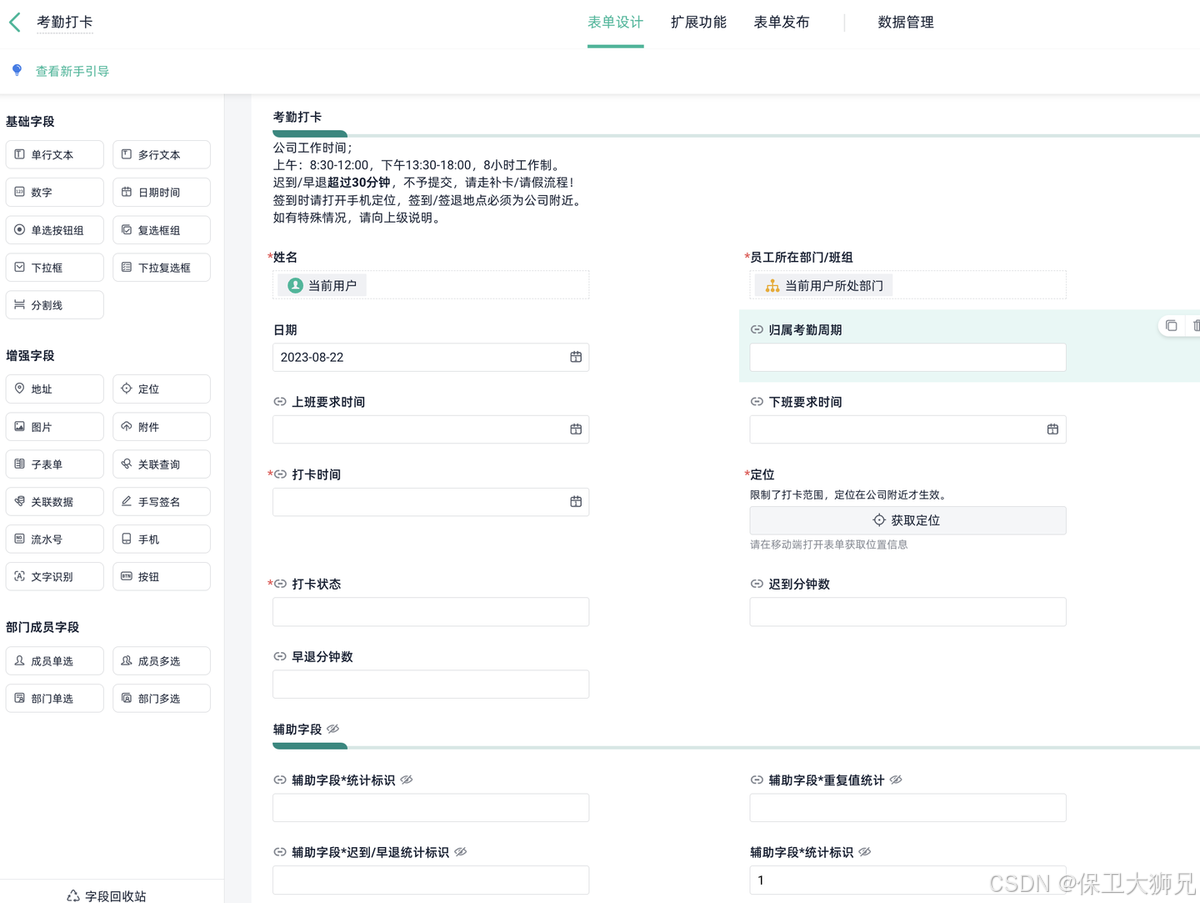This screenshot has height=903, width=1200.
Task: Insert a 按钮 field from the palette
Action: point(162,577)
